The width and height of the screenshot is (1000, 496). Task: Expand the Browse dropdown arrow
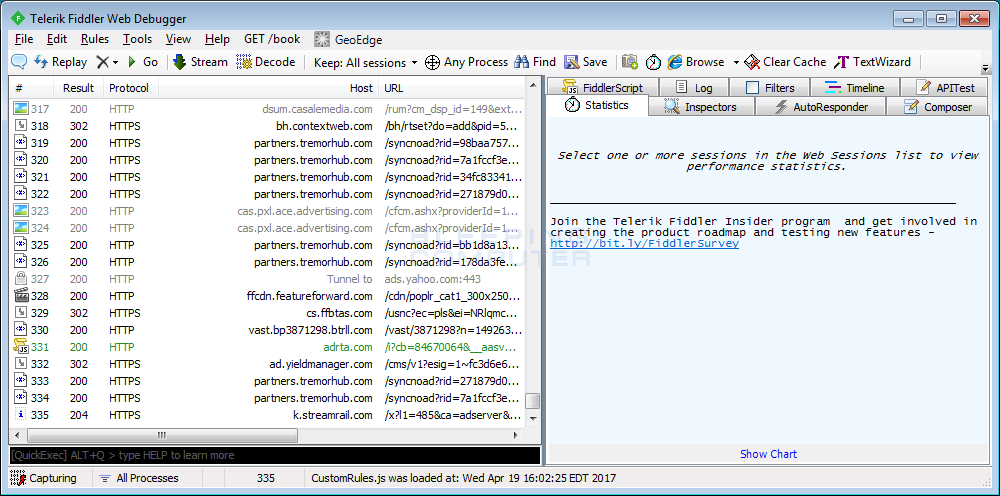(735, 62)
